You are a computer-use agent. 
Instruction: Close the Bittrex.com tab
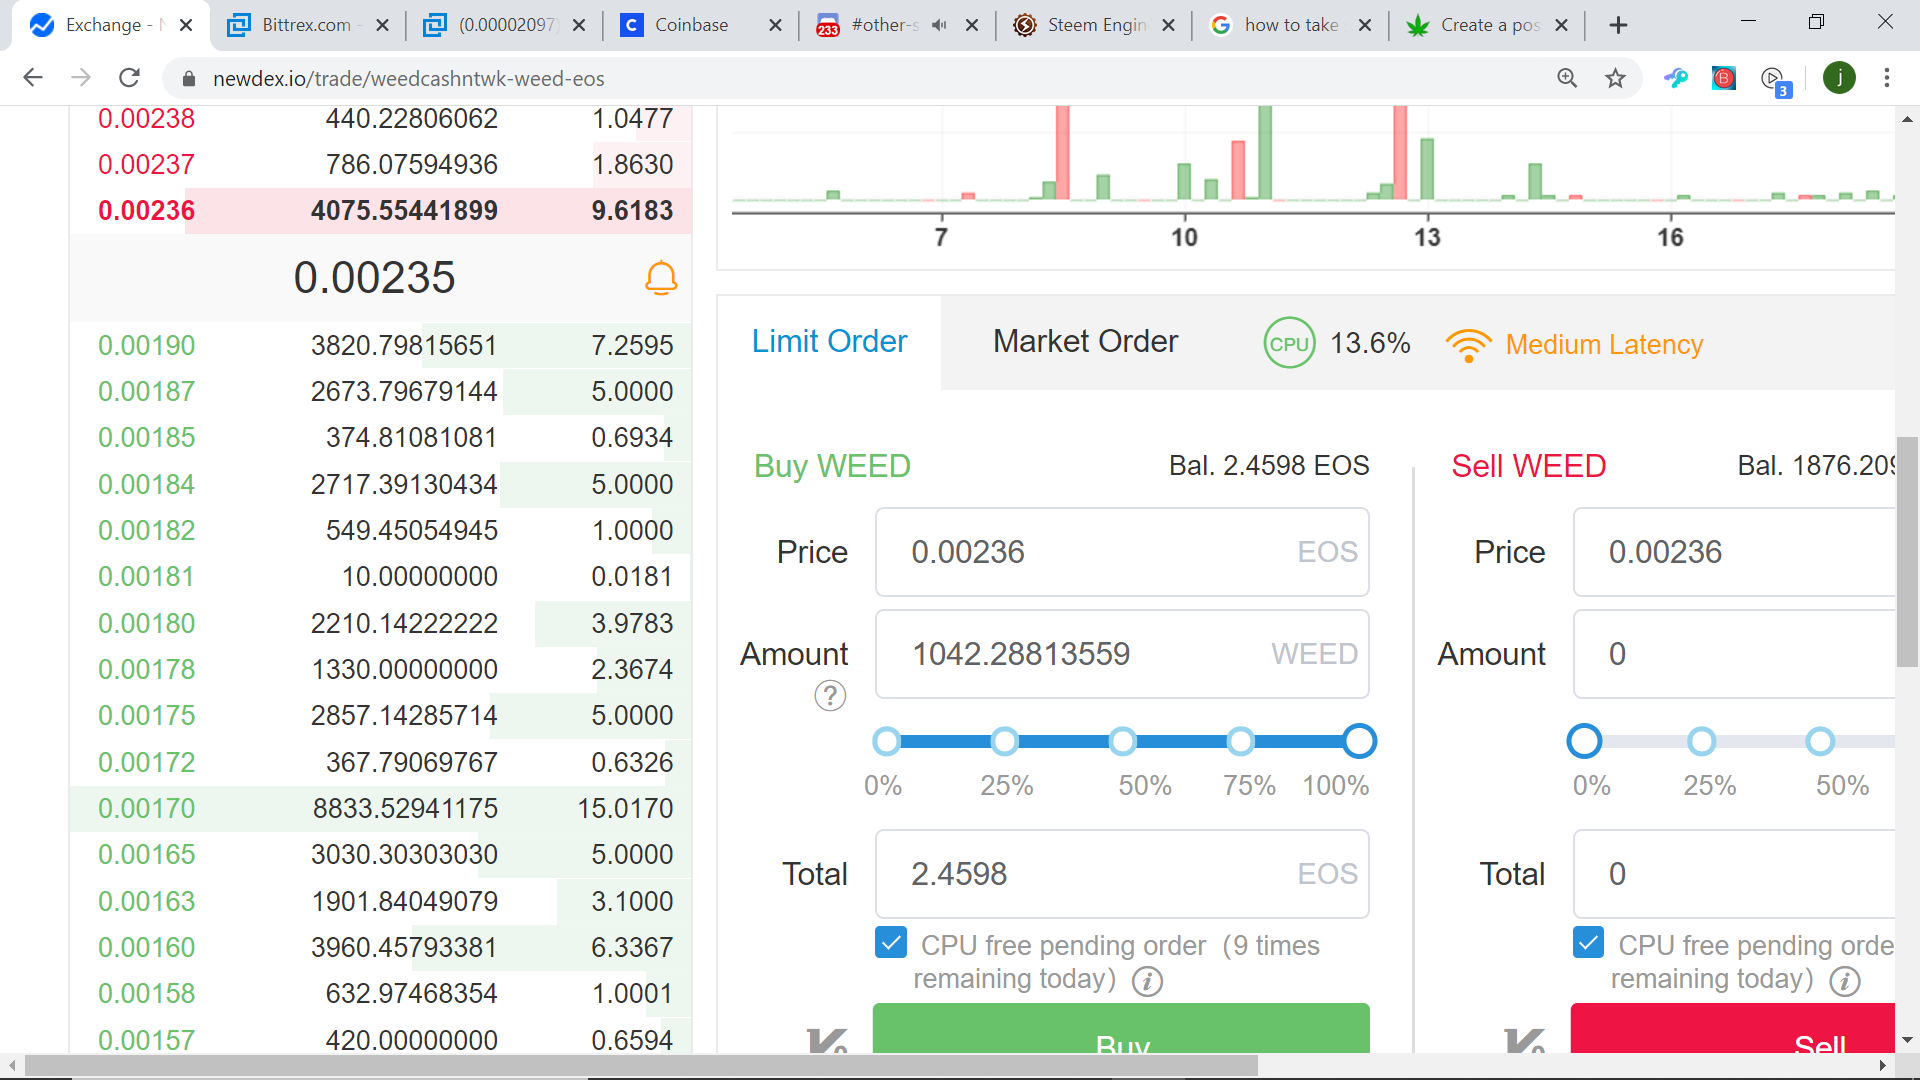point(382,25)
